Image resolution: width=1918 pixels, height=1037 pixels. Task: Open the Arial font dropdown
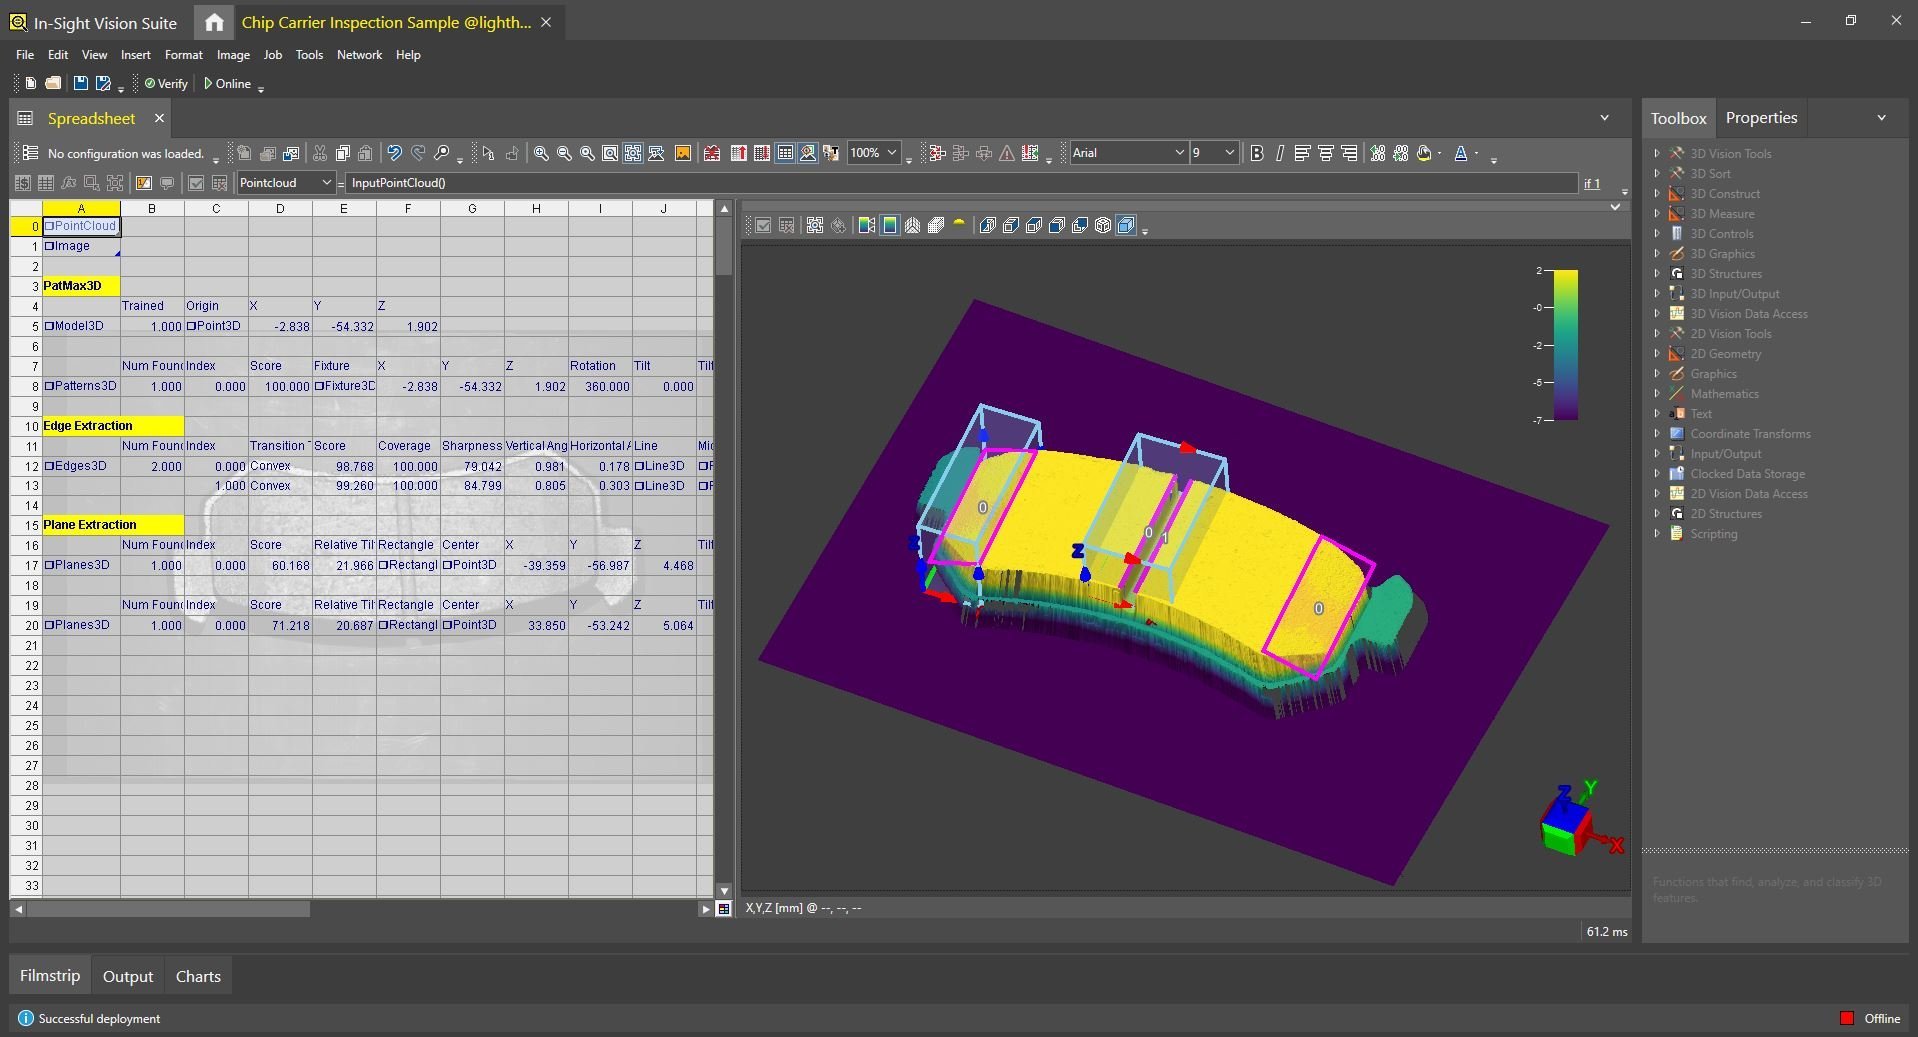1178,153
